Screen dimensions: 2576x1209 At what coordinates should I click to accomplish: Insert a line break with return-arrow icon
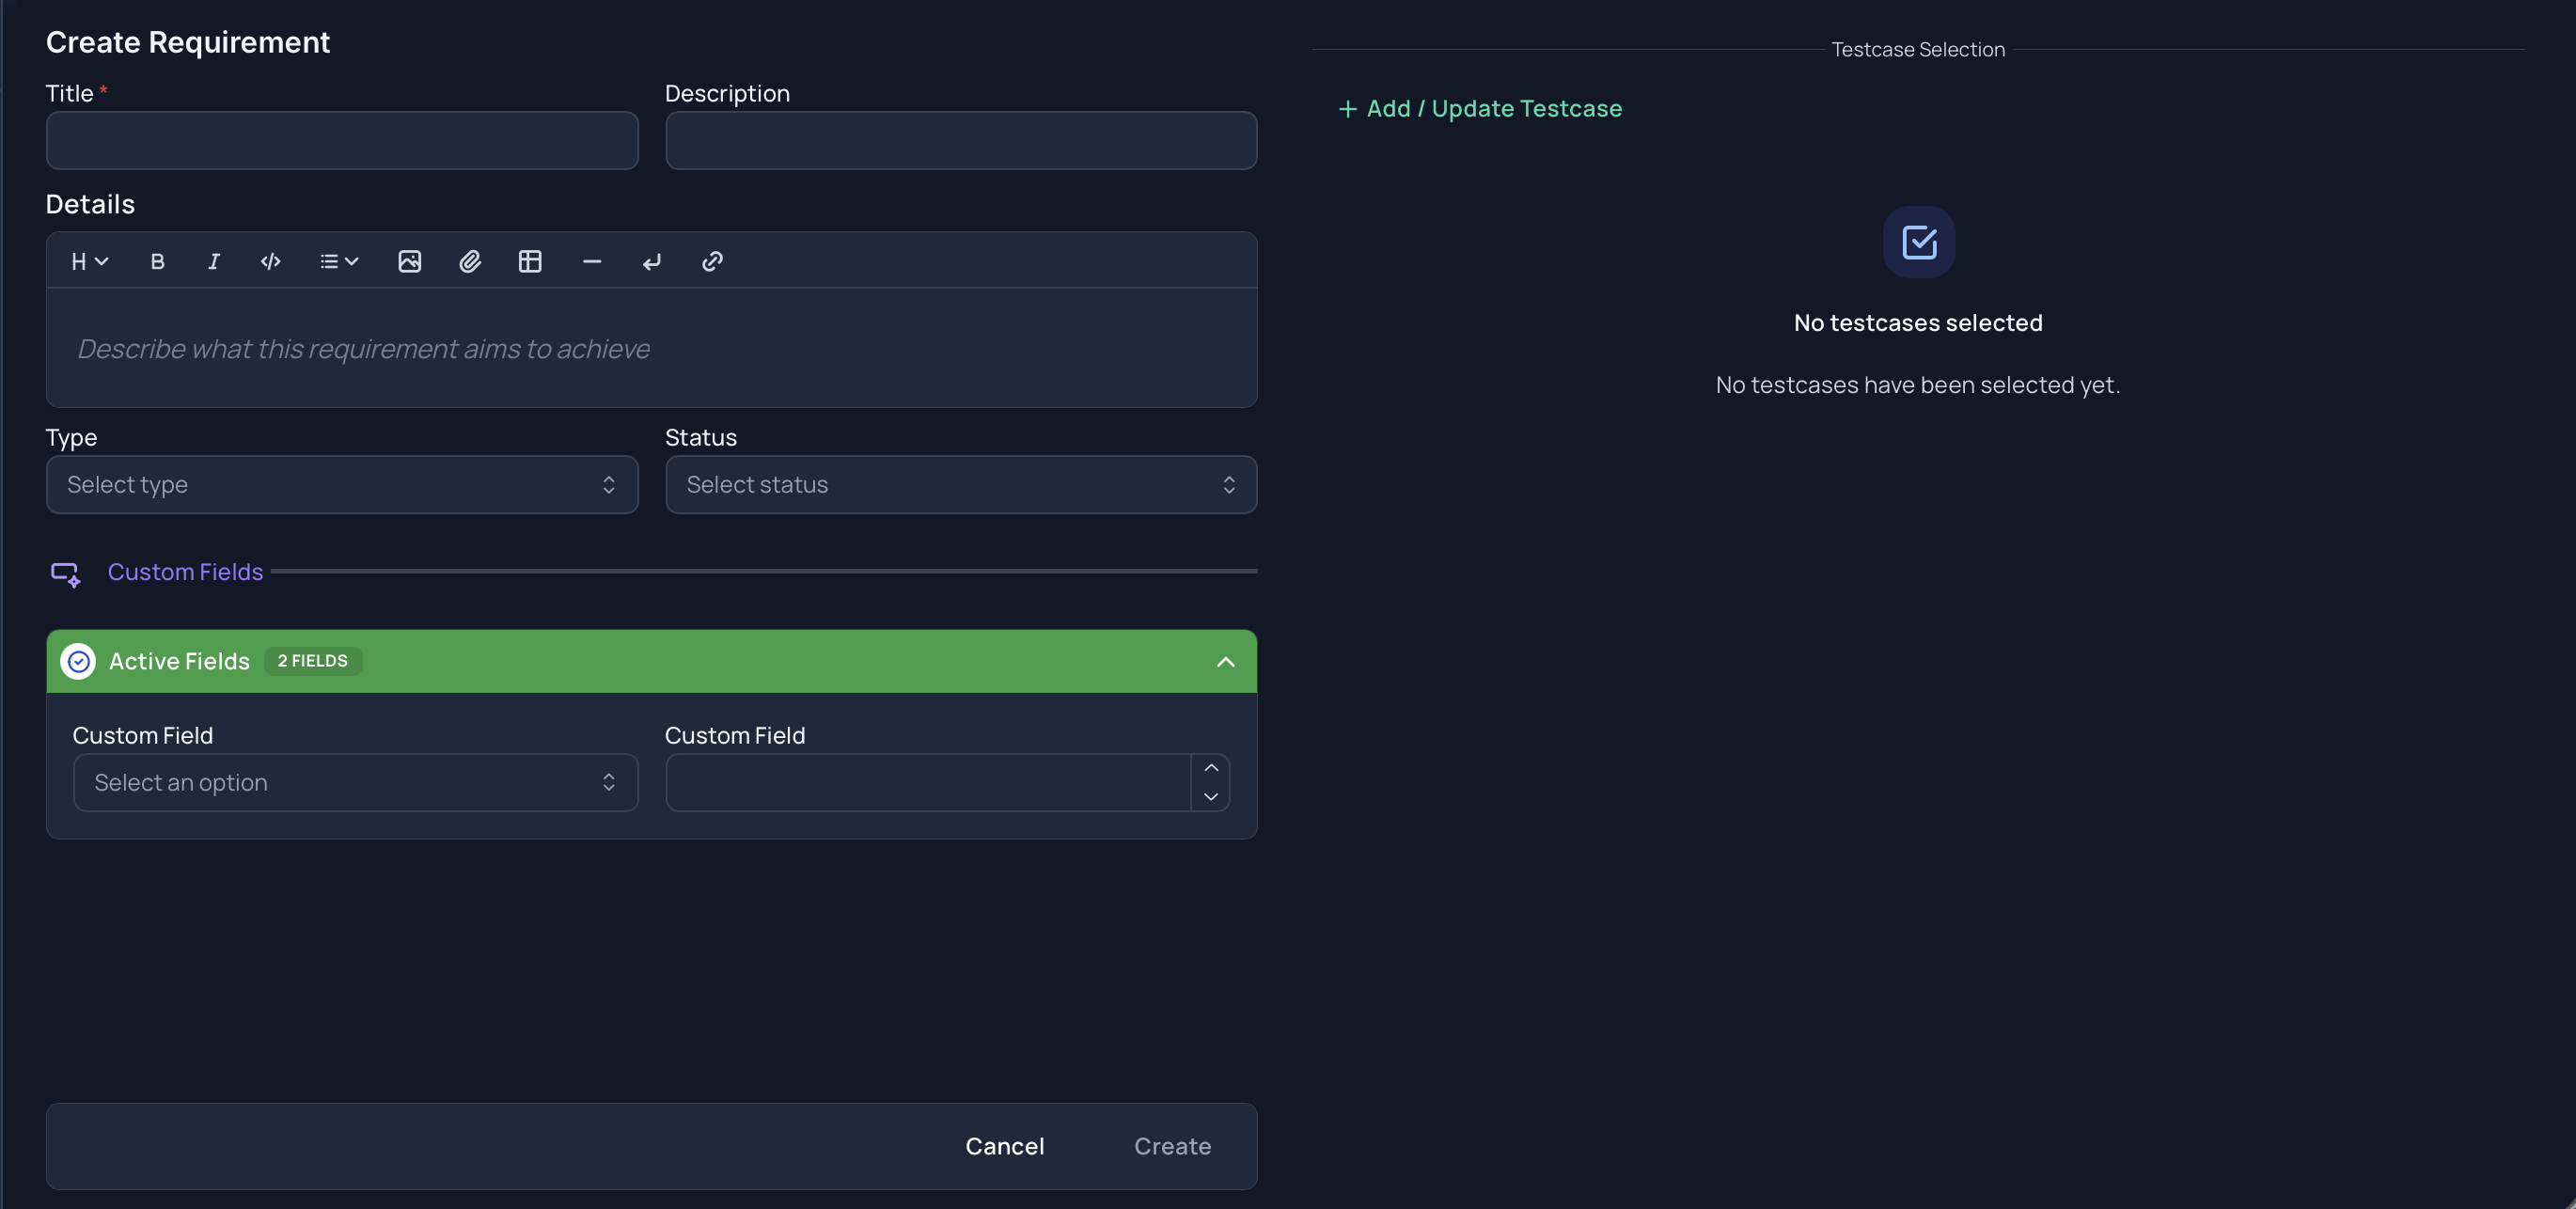pos(652,261)
